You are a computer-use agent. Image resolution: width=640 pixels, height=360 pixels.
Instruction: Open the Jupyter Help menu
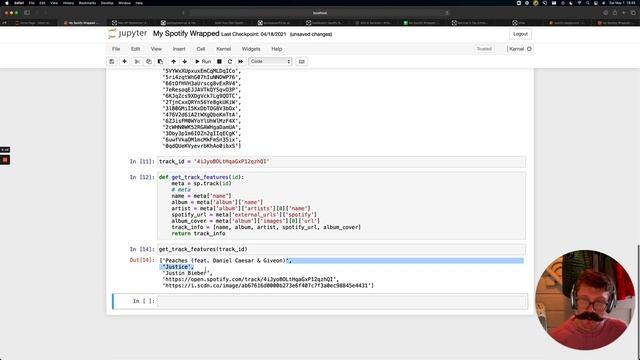pos(277,49)
